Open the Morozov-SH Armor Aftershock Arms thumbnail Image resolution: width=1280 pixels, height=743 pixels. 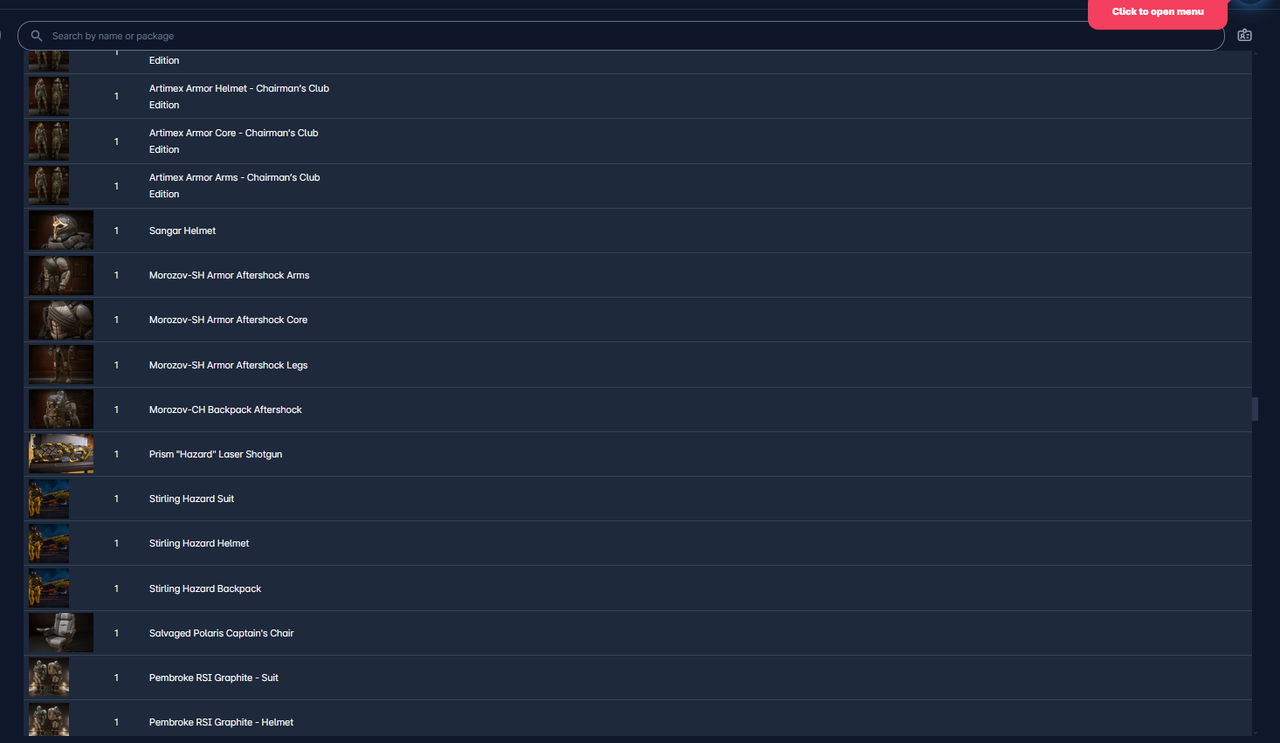coord(61,275)
